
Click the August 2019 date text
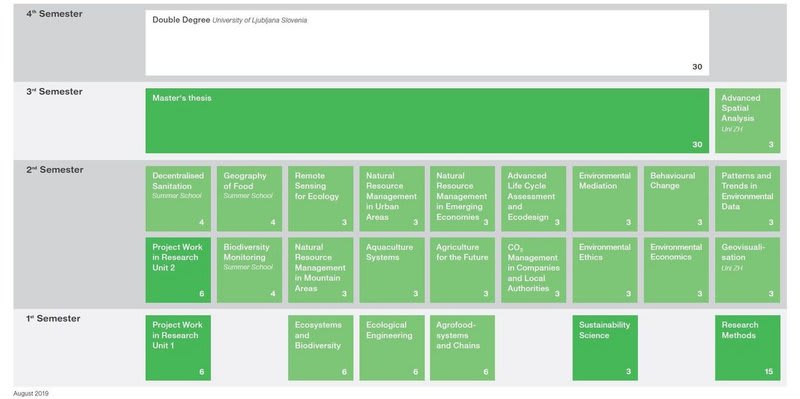tap(31, 393)
